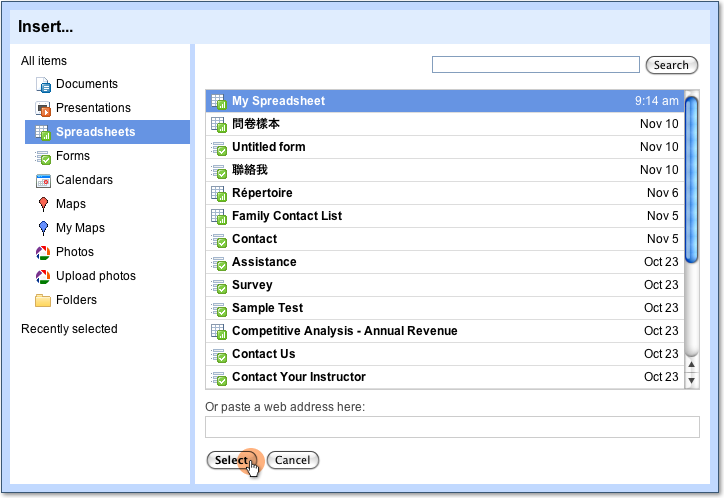Click the Photos pinwheel icon
Image resolution: width=724 pixels, height=498 pixels.
[43, 252]
